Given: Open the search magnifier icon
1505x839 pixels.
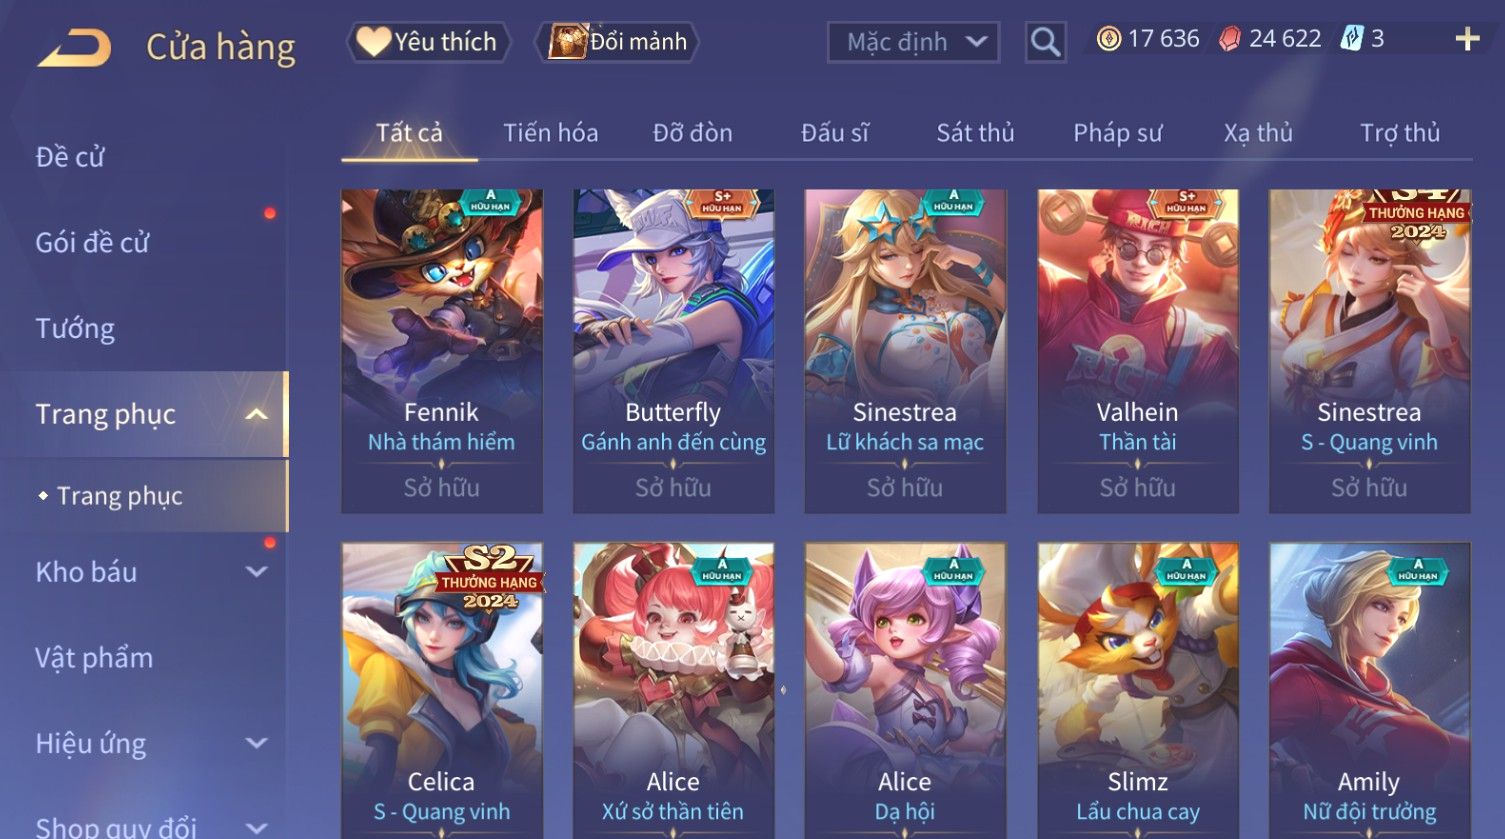Looking at the screenshot, I should pos(1045,42).
